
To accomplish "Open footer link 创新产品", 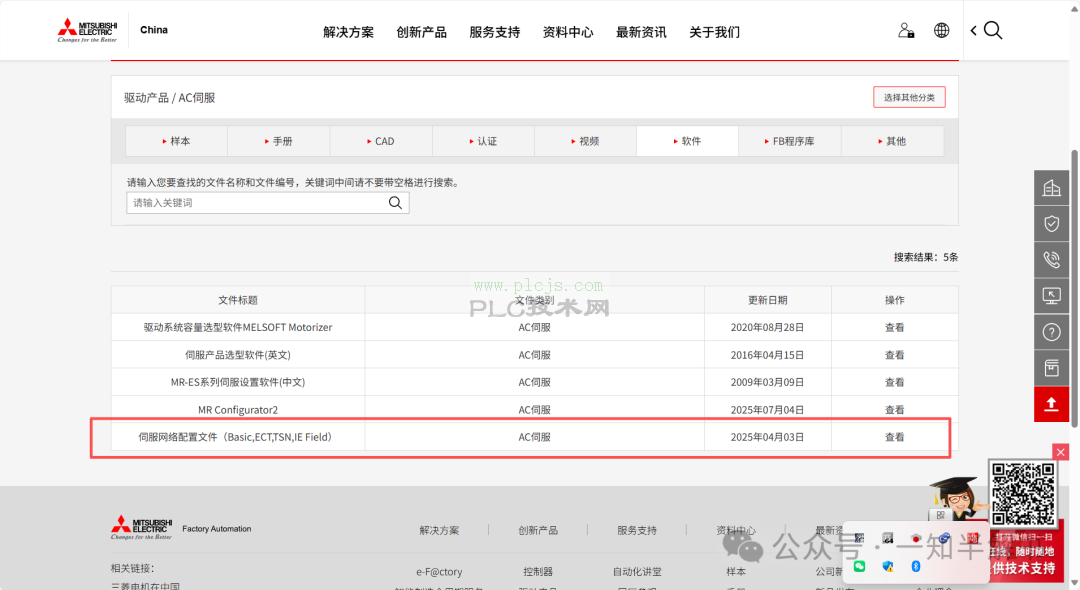I will 538,530.
